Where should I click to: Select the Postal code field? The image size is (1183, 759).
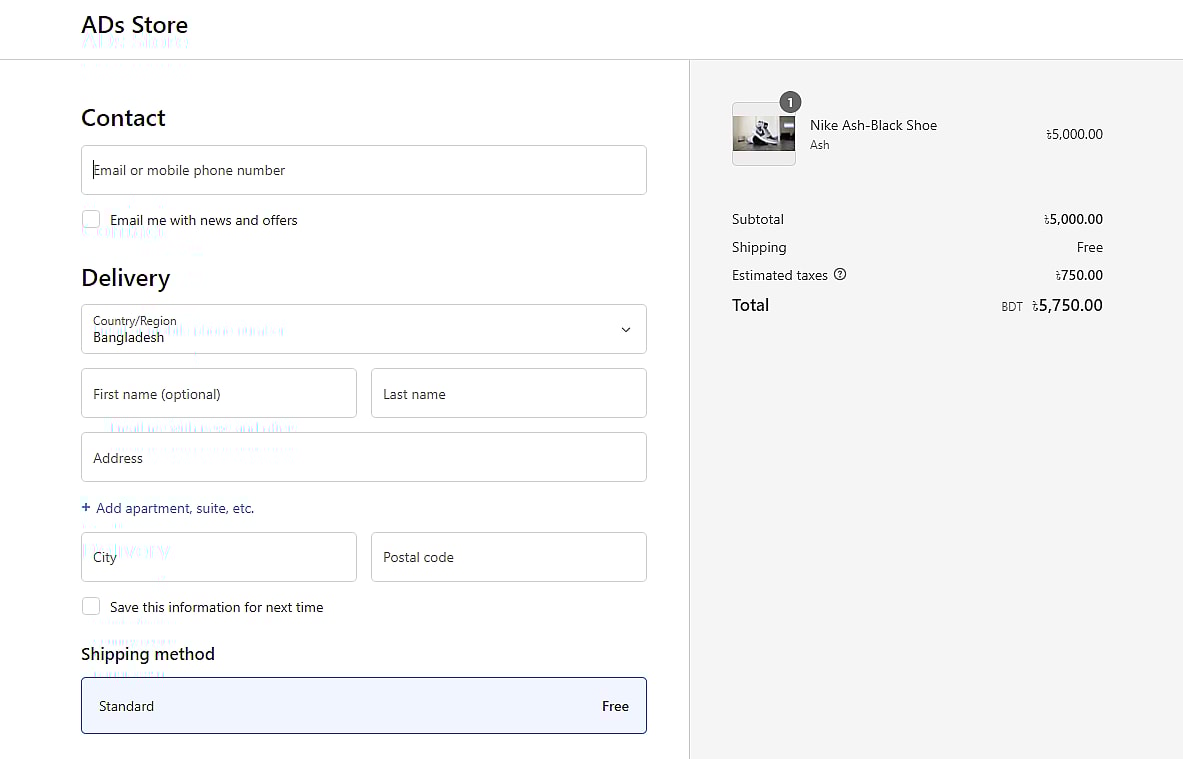(x=508, y=557)
